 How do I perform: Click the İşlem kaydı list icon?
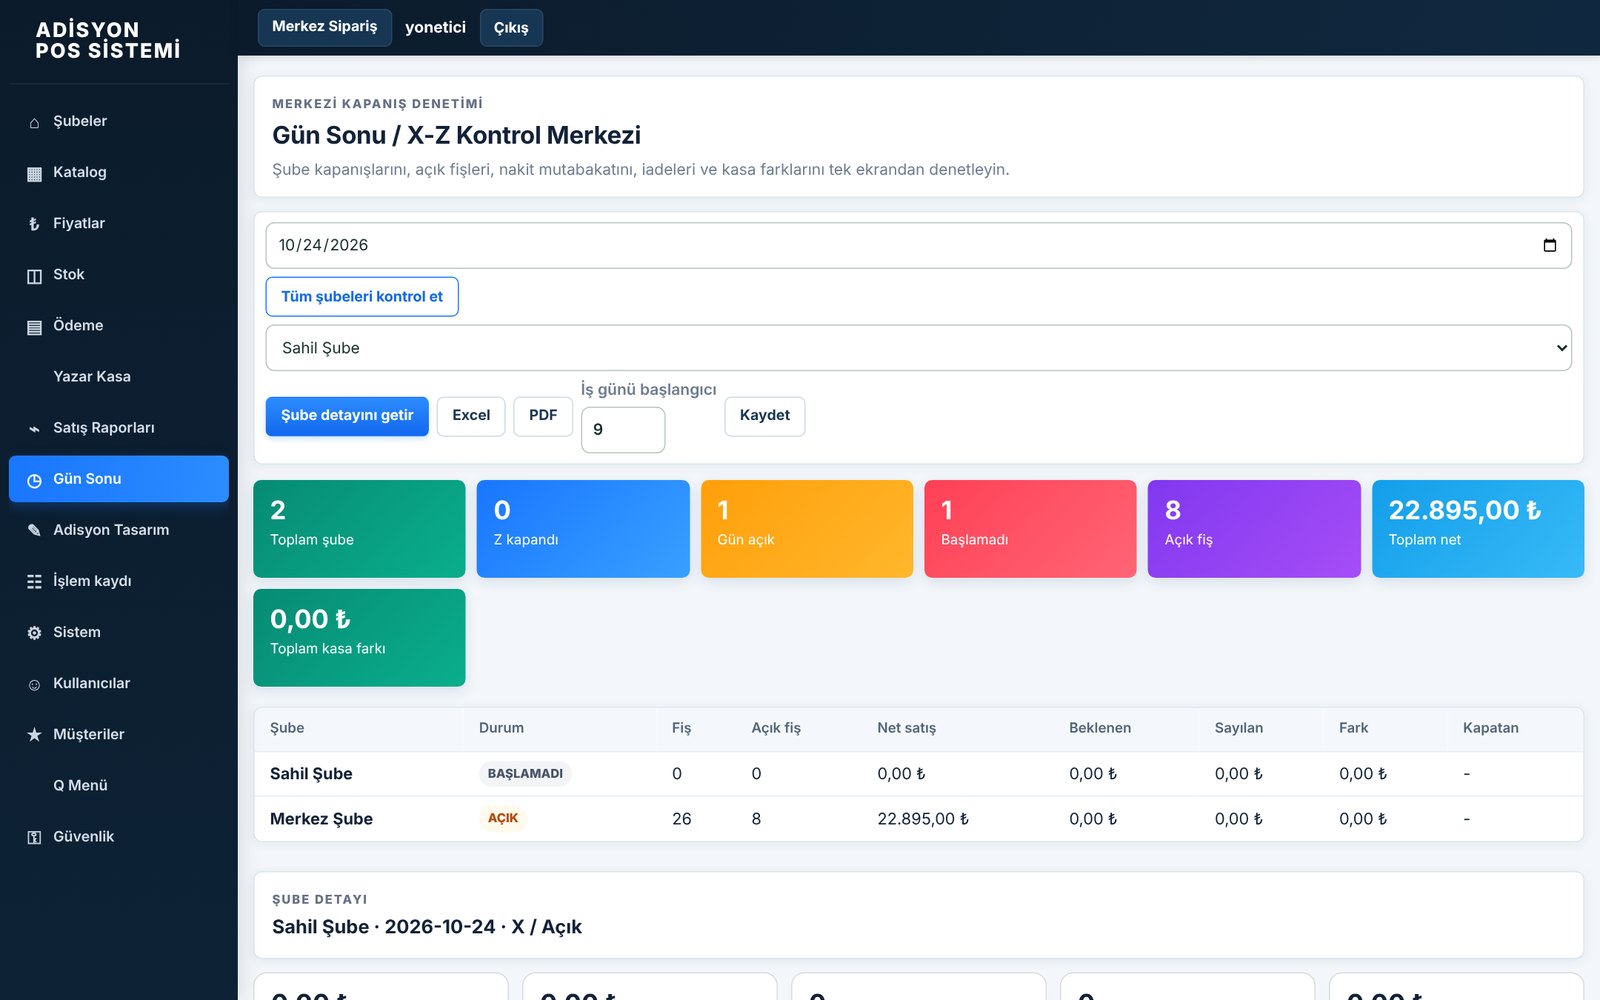click(x=34, y=581)
